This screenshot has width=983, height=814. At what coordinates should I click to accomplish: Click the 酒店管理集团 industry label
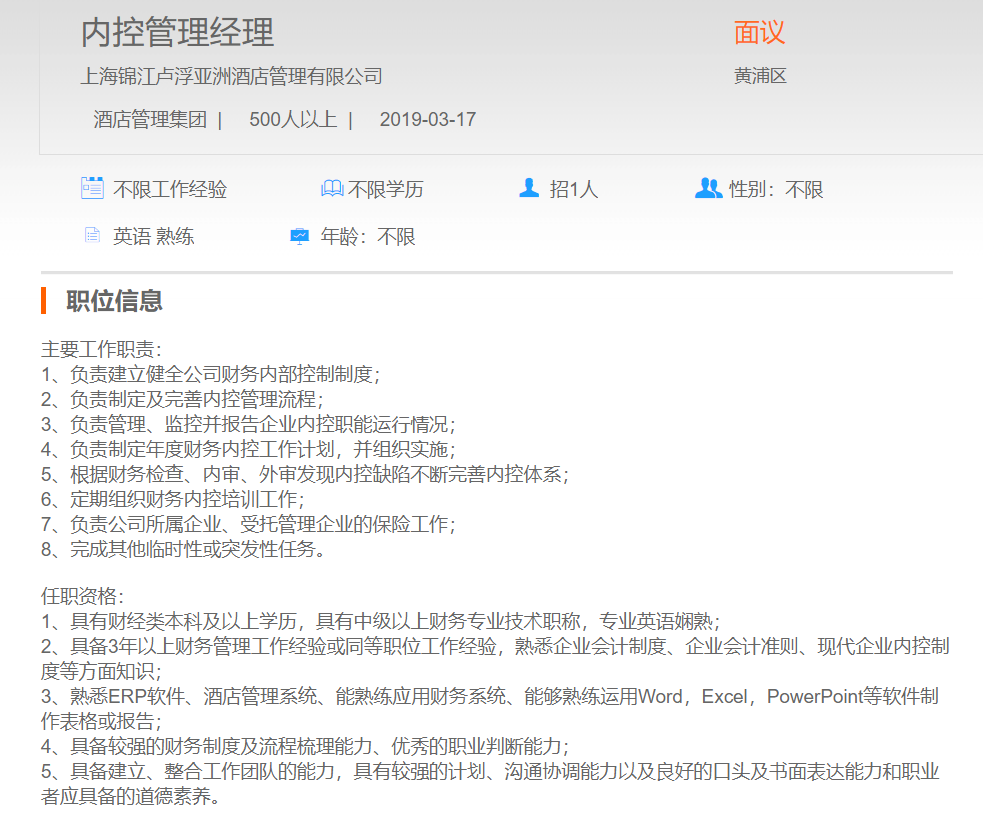[150, 120]
